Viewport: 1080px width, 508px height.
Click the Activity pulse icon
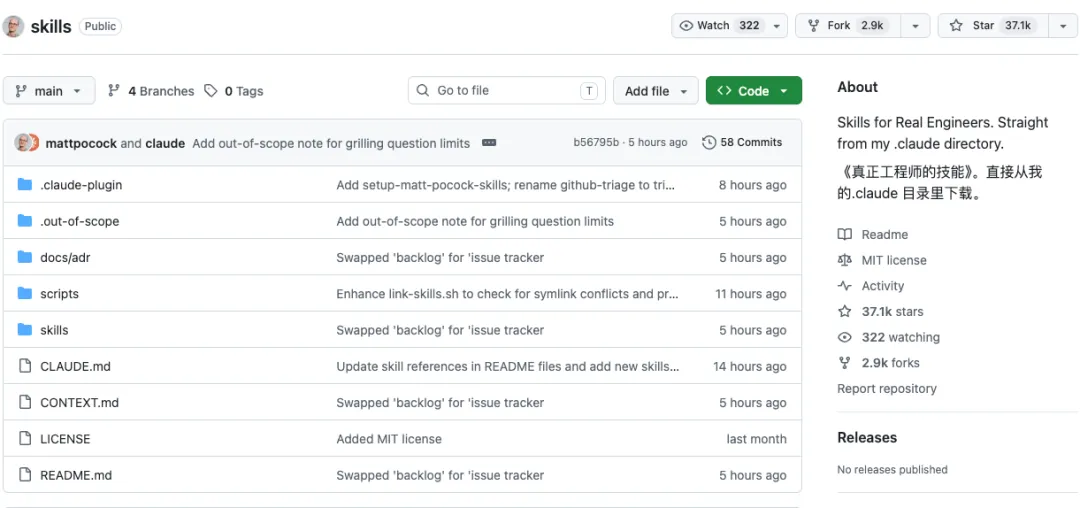click(x=845, y=286)
